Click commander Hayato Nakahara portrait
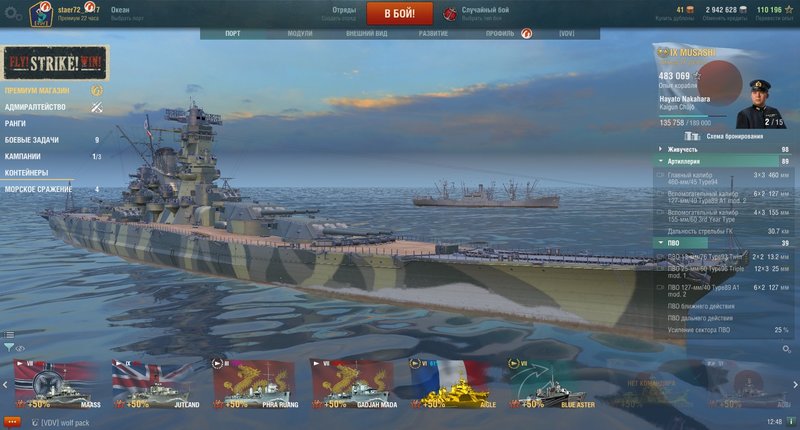The height and width of the screenshot is (430, 800). 760,104
